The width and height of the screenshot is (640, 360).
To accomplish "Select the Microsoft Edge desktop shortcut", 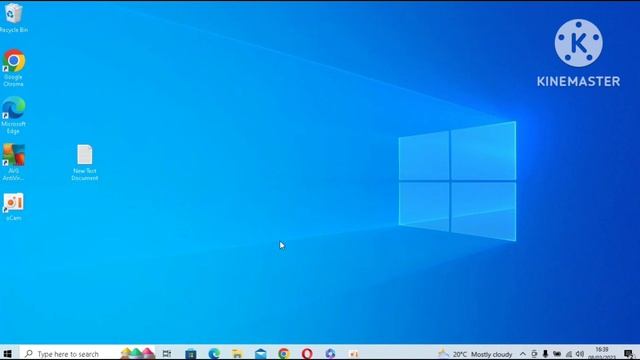I will click(x=13, y=115).
